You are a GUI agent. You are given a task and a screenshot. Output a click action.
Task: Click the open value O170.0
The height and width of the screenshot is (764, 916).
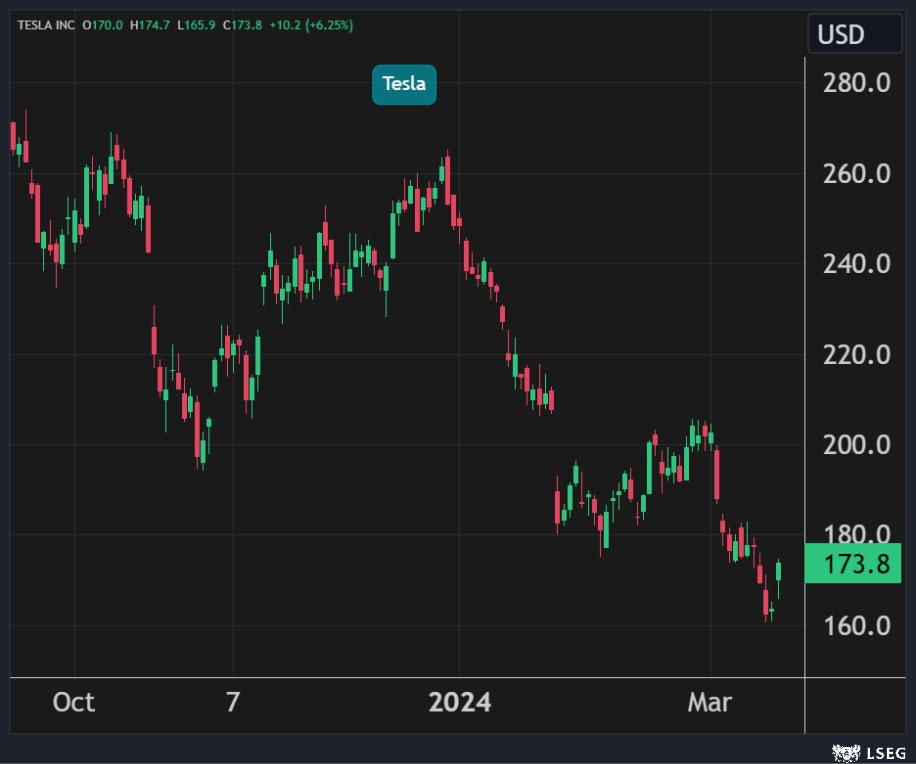coord(102,24)
